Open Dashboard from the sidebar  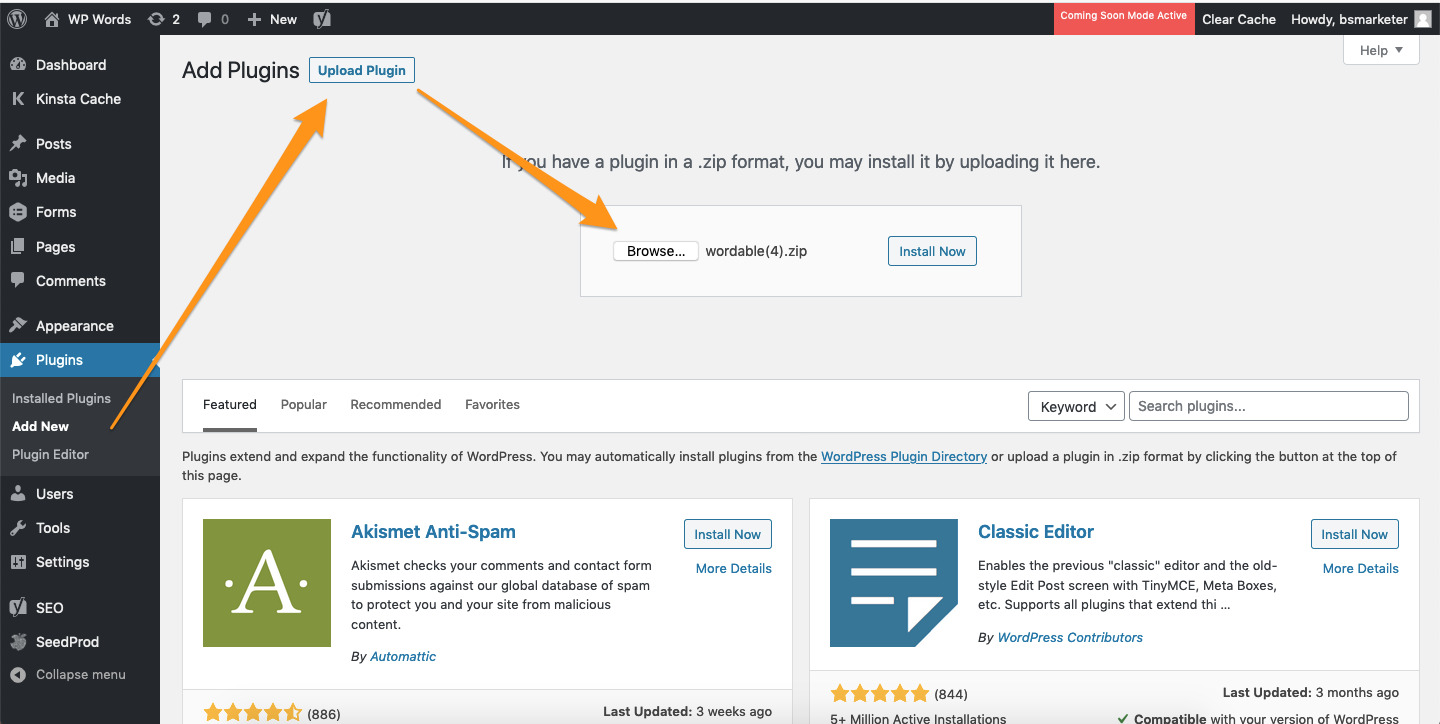(70, 65)
